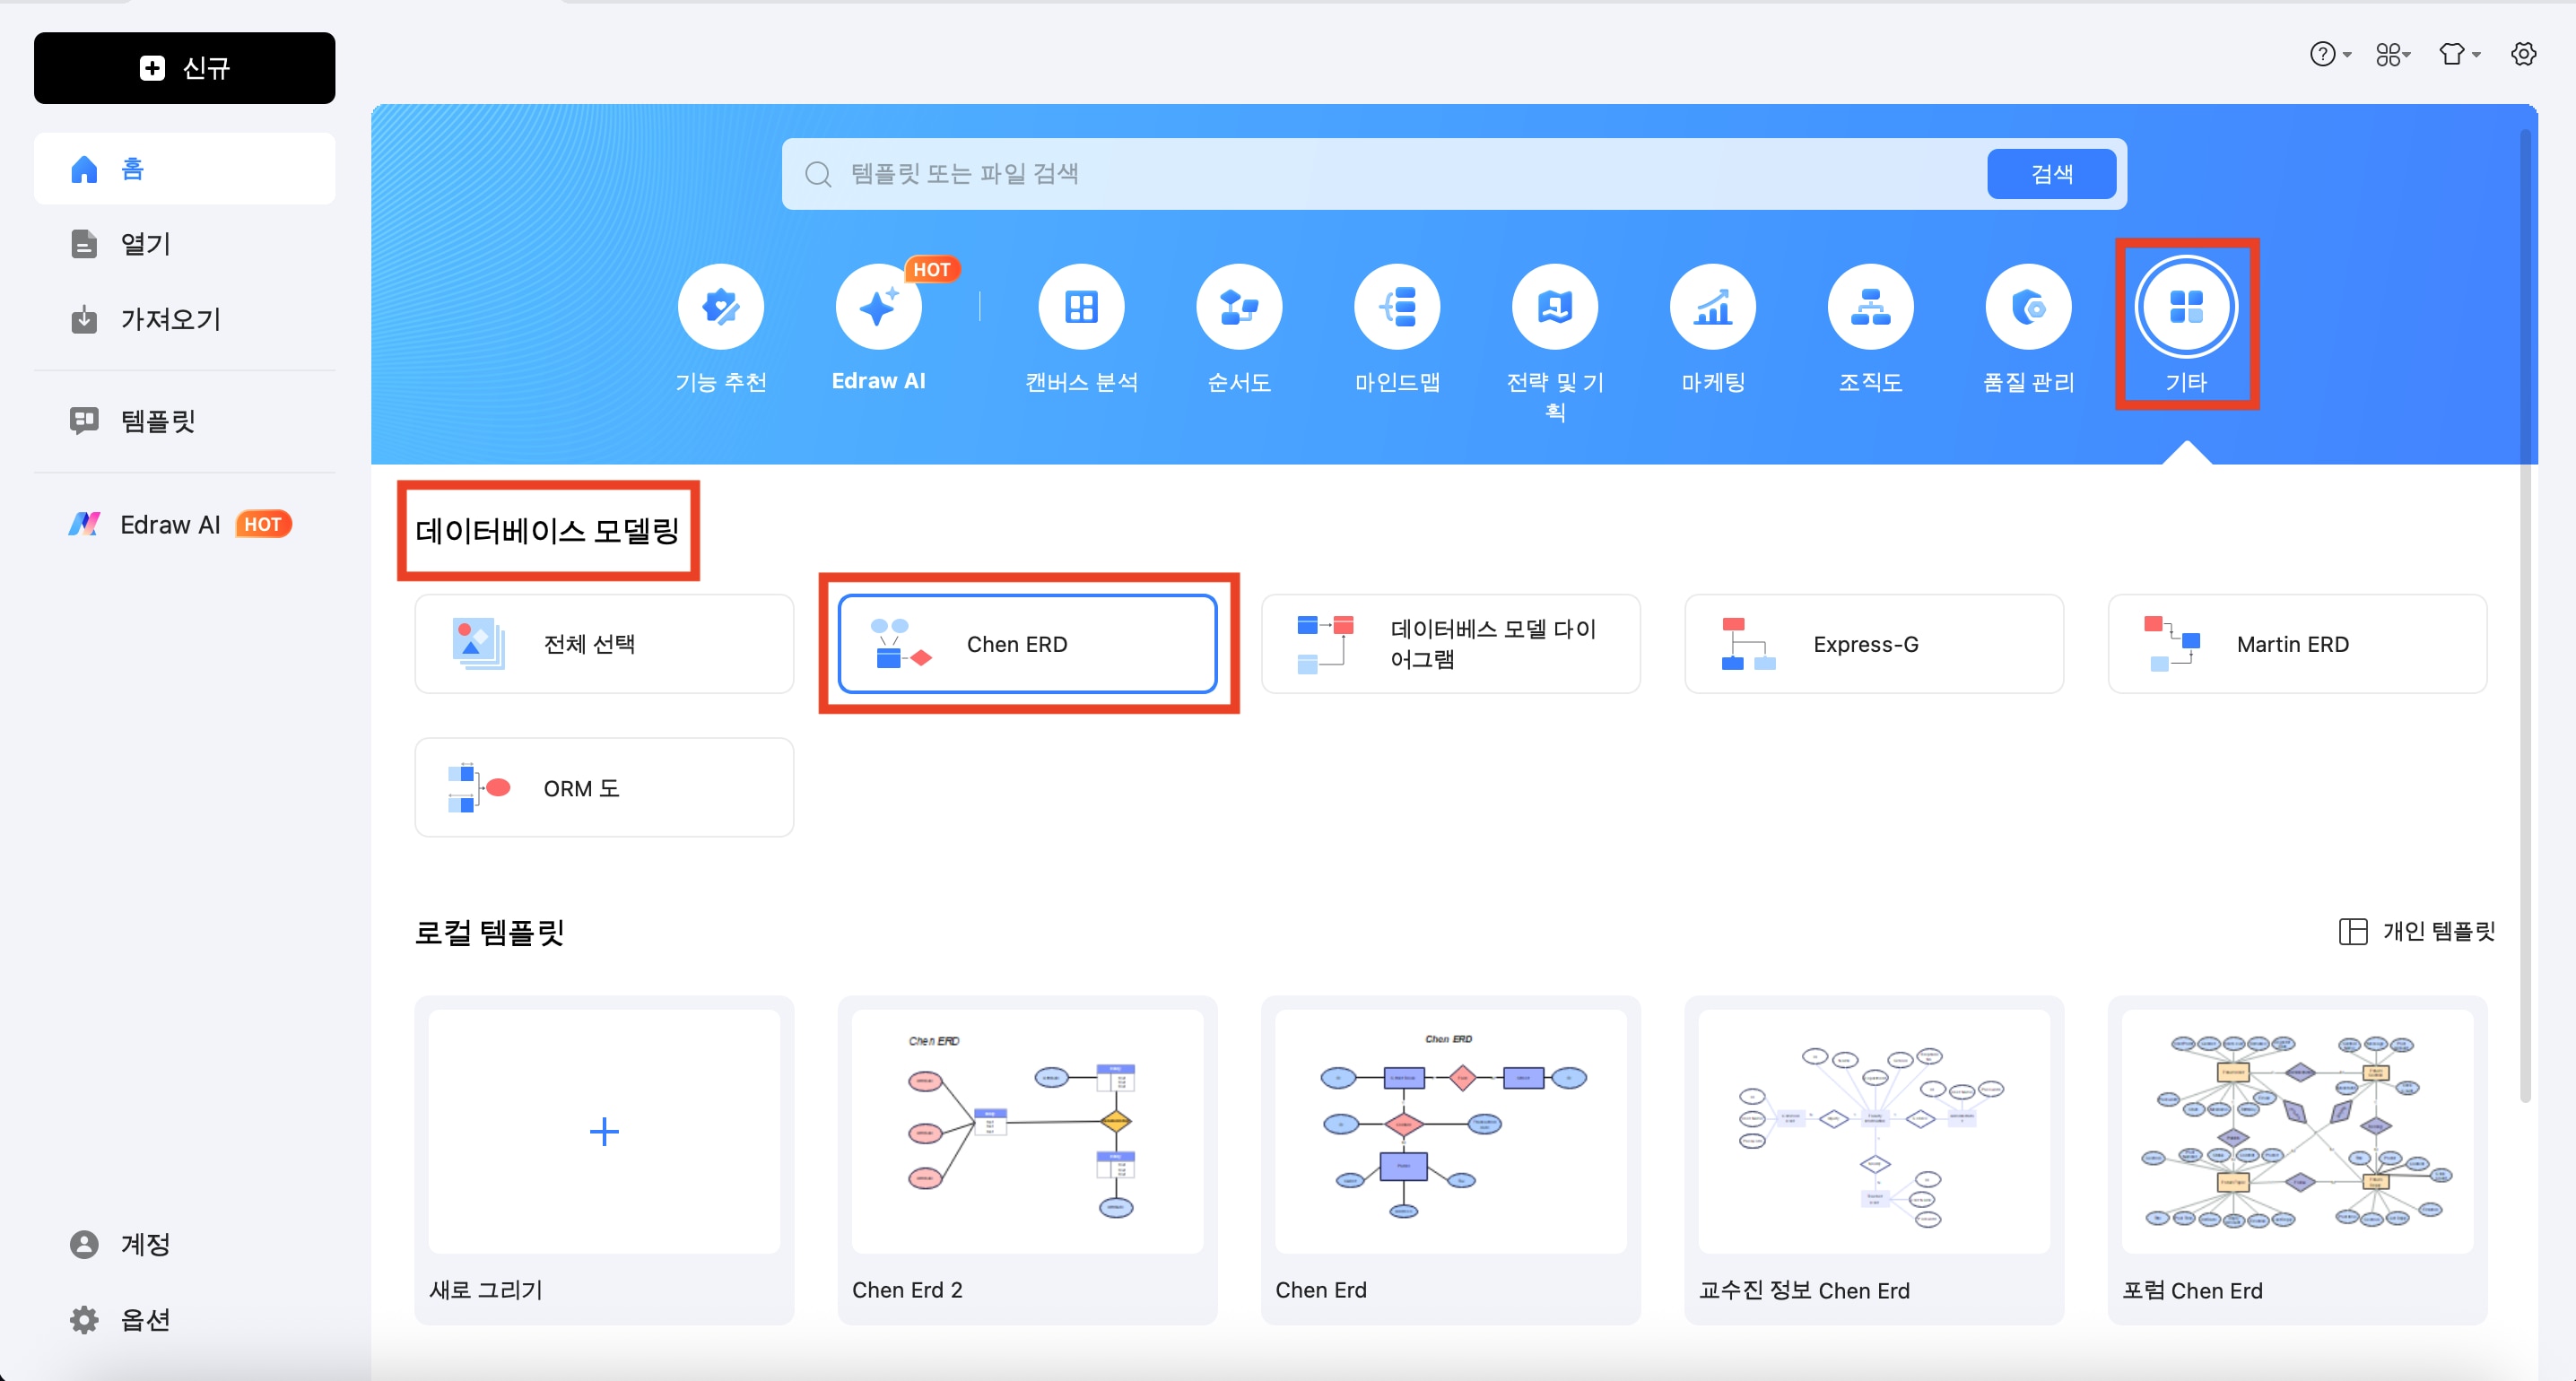Open the 포럼 Chen Erd template thumbnail

point(2296,1131)
